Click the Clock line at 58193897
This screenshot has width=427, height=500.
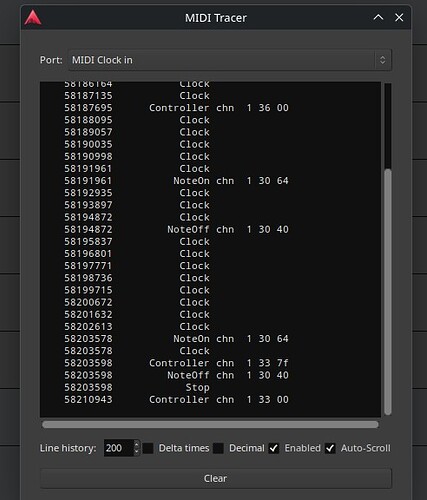point(137,205)
